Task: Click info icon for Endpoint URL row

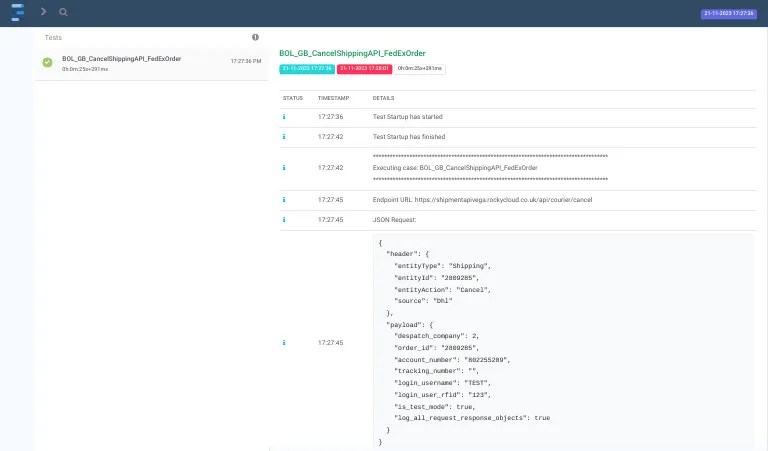Action: click(x=284, y=200)
